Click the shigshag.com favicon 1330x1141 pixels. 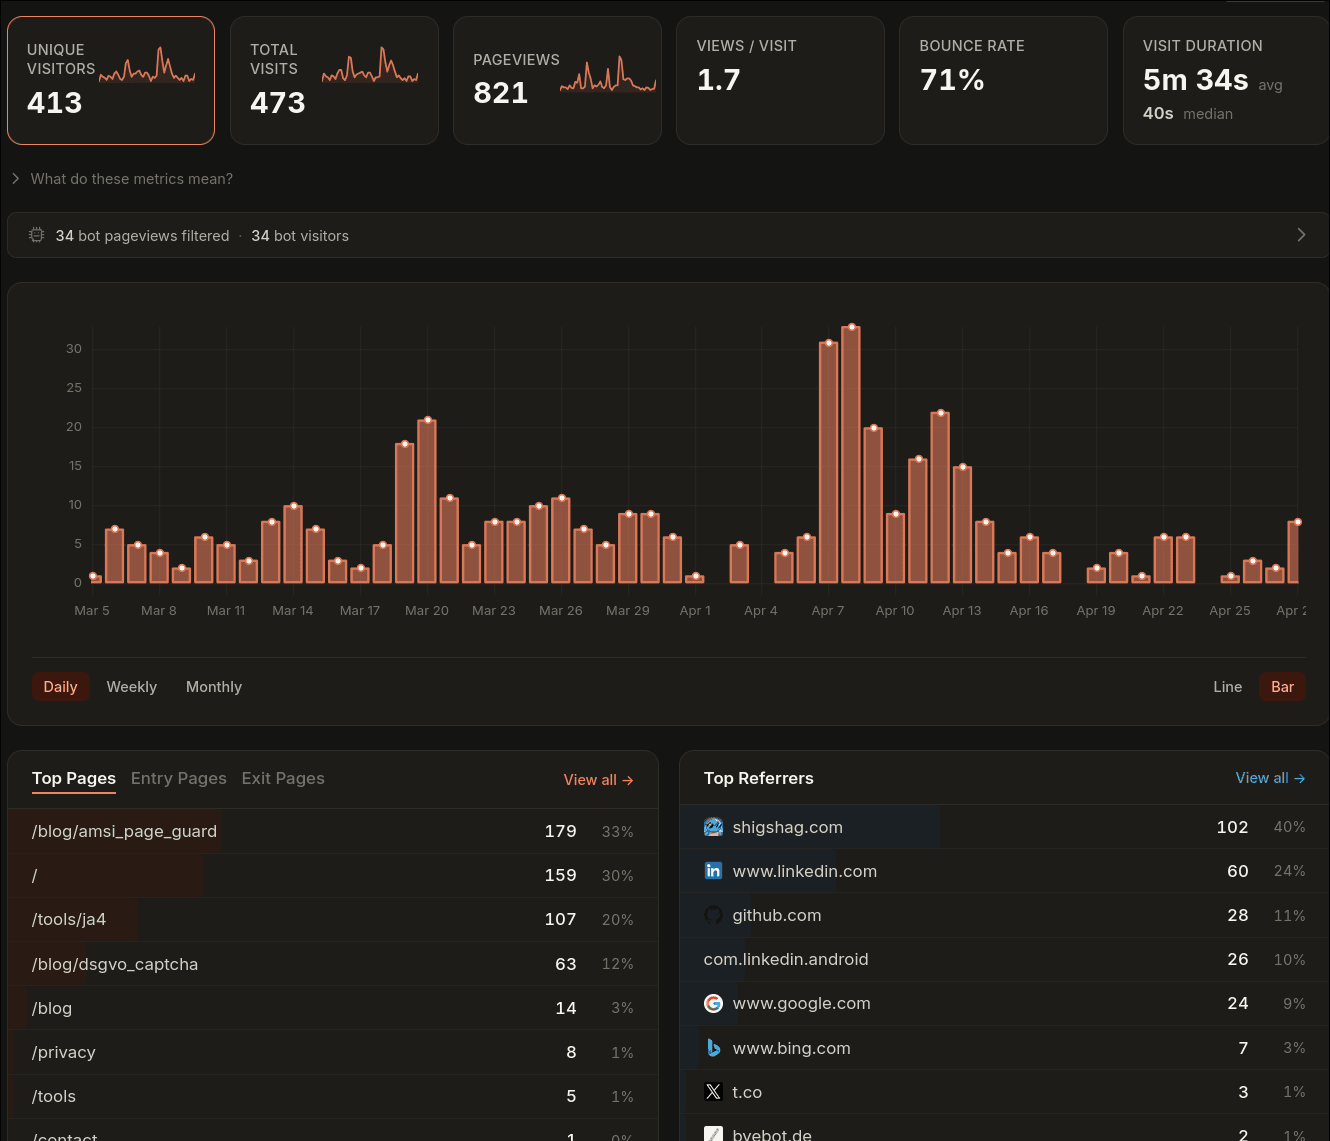pyautogui.click(x=713, y=827)
